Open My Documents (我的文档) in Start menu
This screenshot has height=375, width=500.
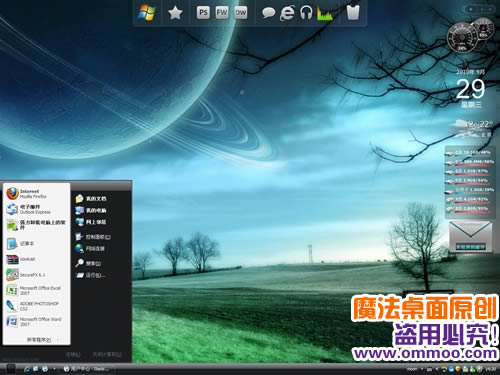[91, 199]
